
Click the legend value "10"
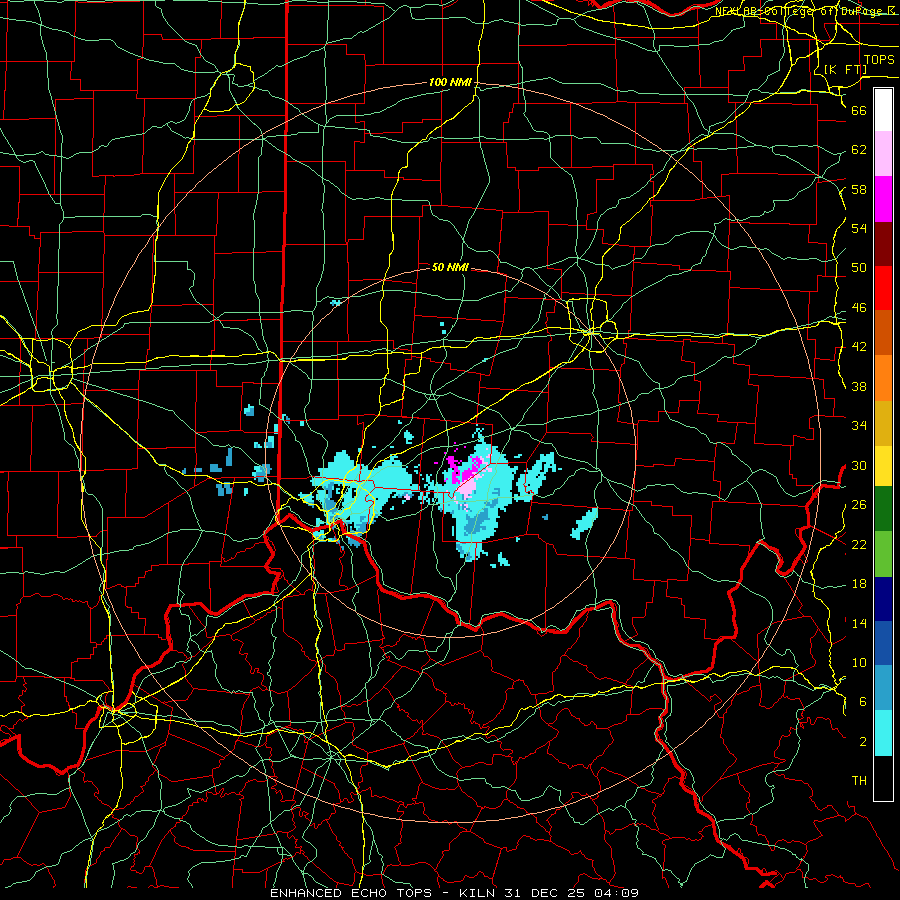[x=859, y=662]
